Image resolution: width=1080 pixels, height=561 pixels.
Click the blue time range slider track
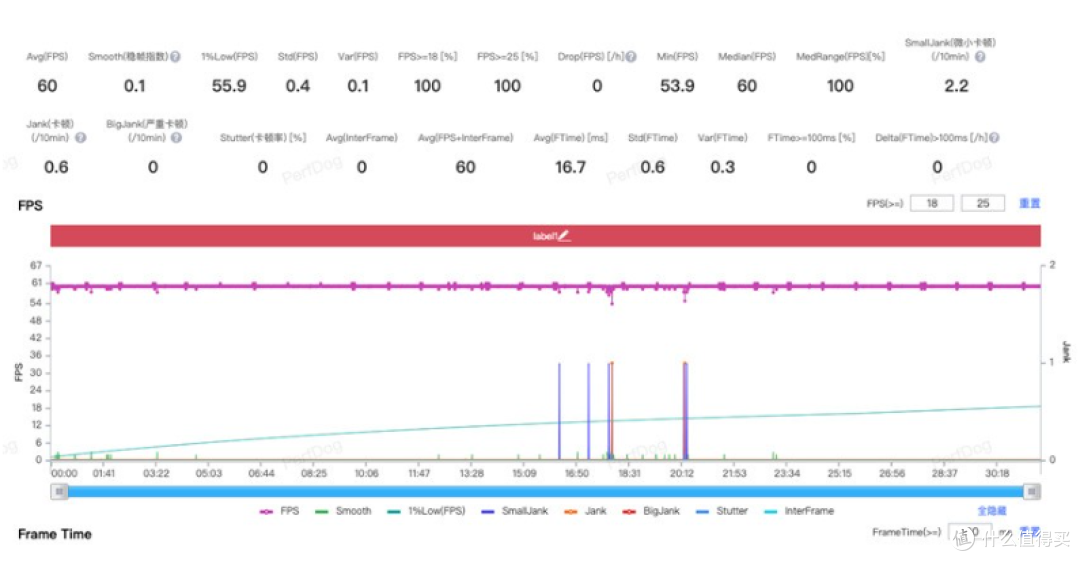(x=546, y=491)
